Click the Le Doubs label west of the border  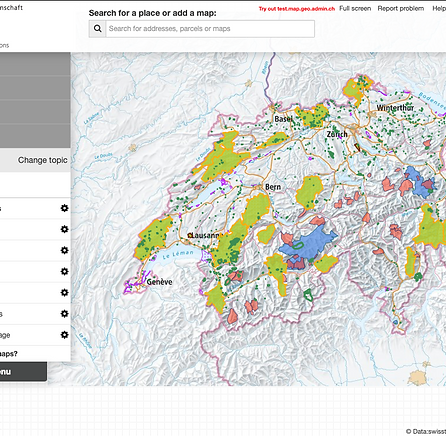[x=103, y=156]
